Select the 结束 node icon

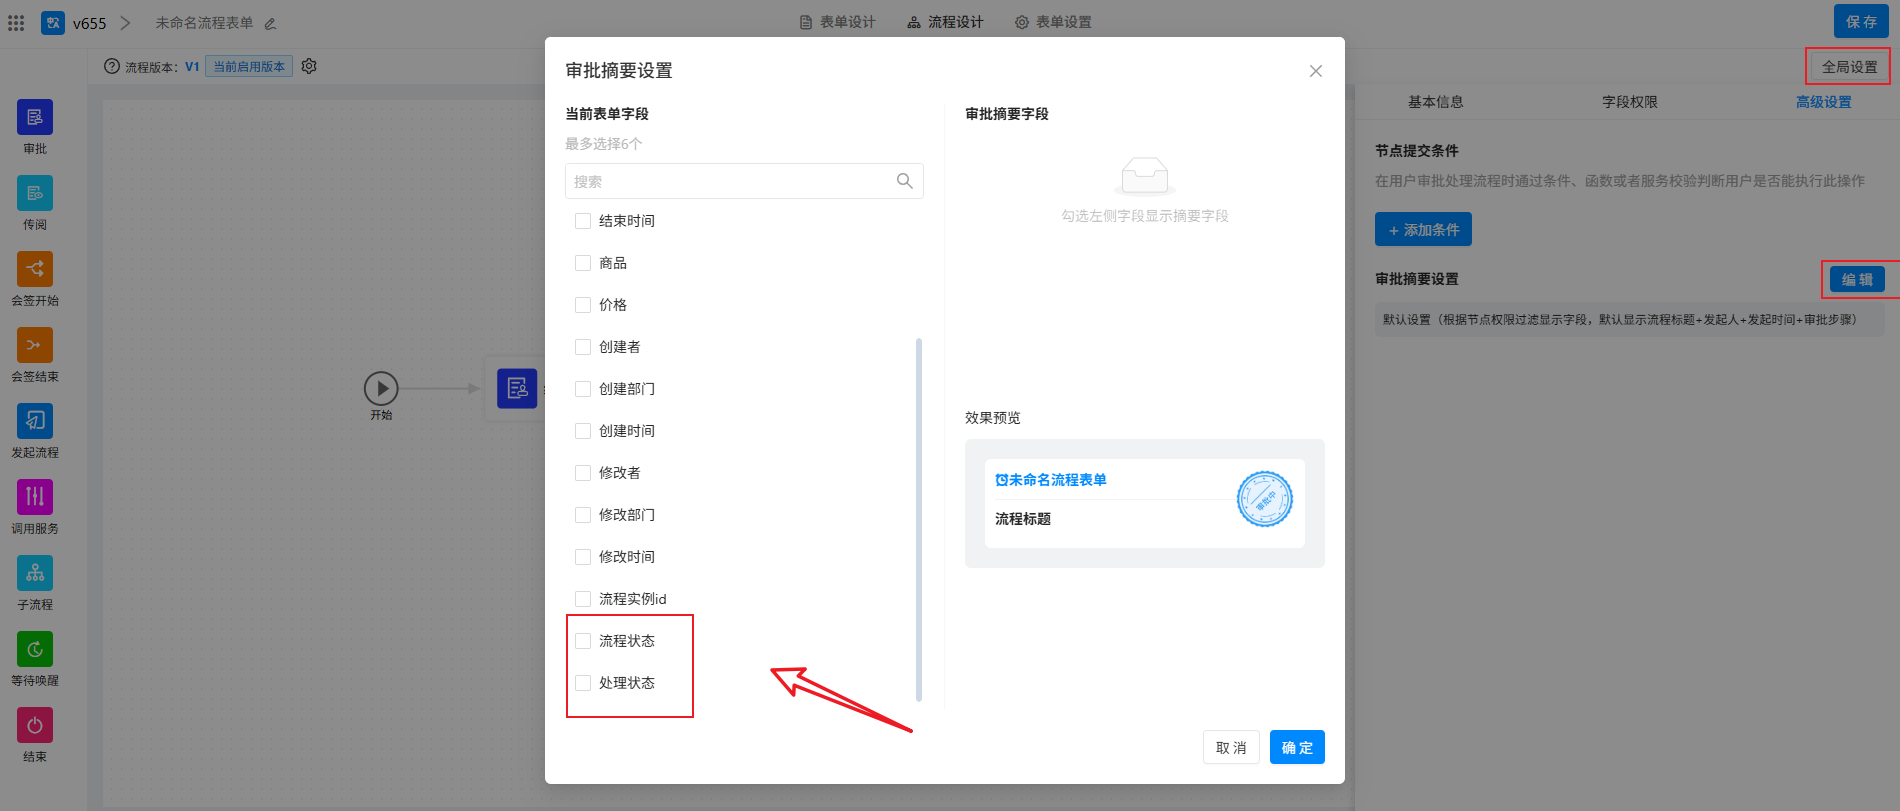pos(35,725)
